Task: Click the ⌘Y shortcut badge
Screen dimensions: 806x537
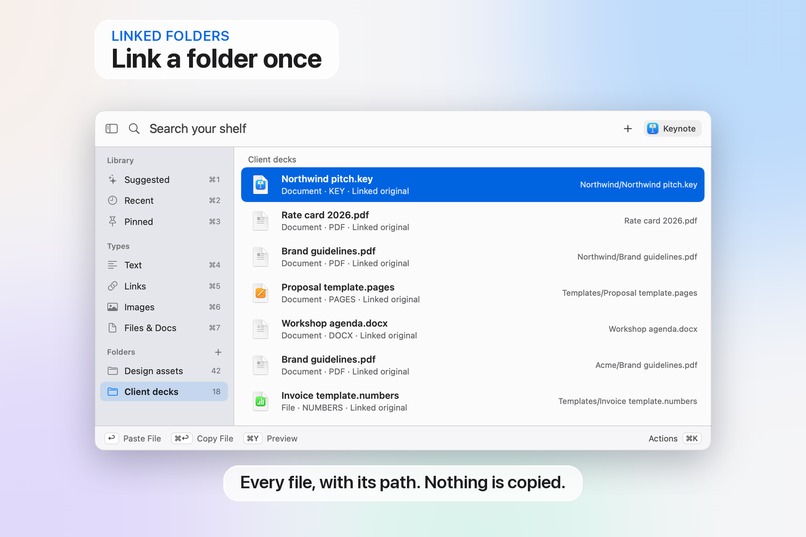Action: (x=252, y=438)
